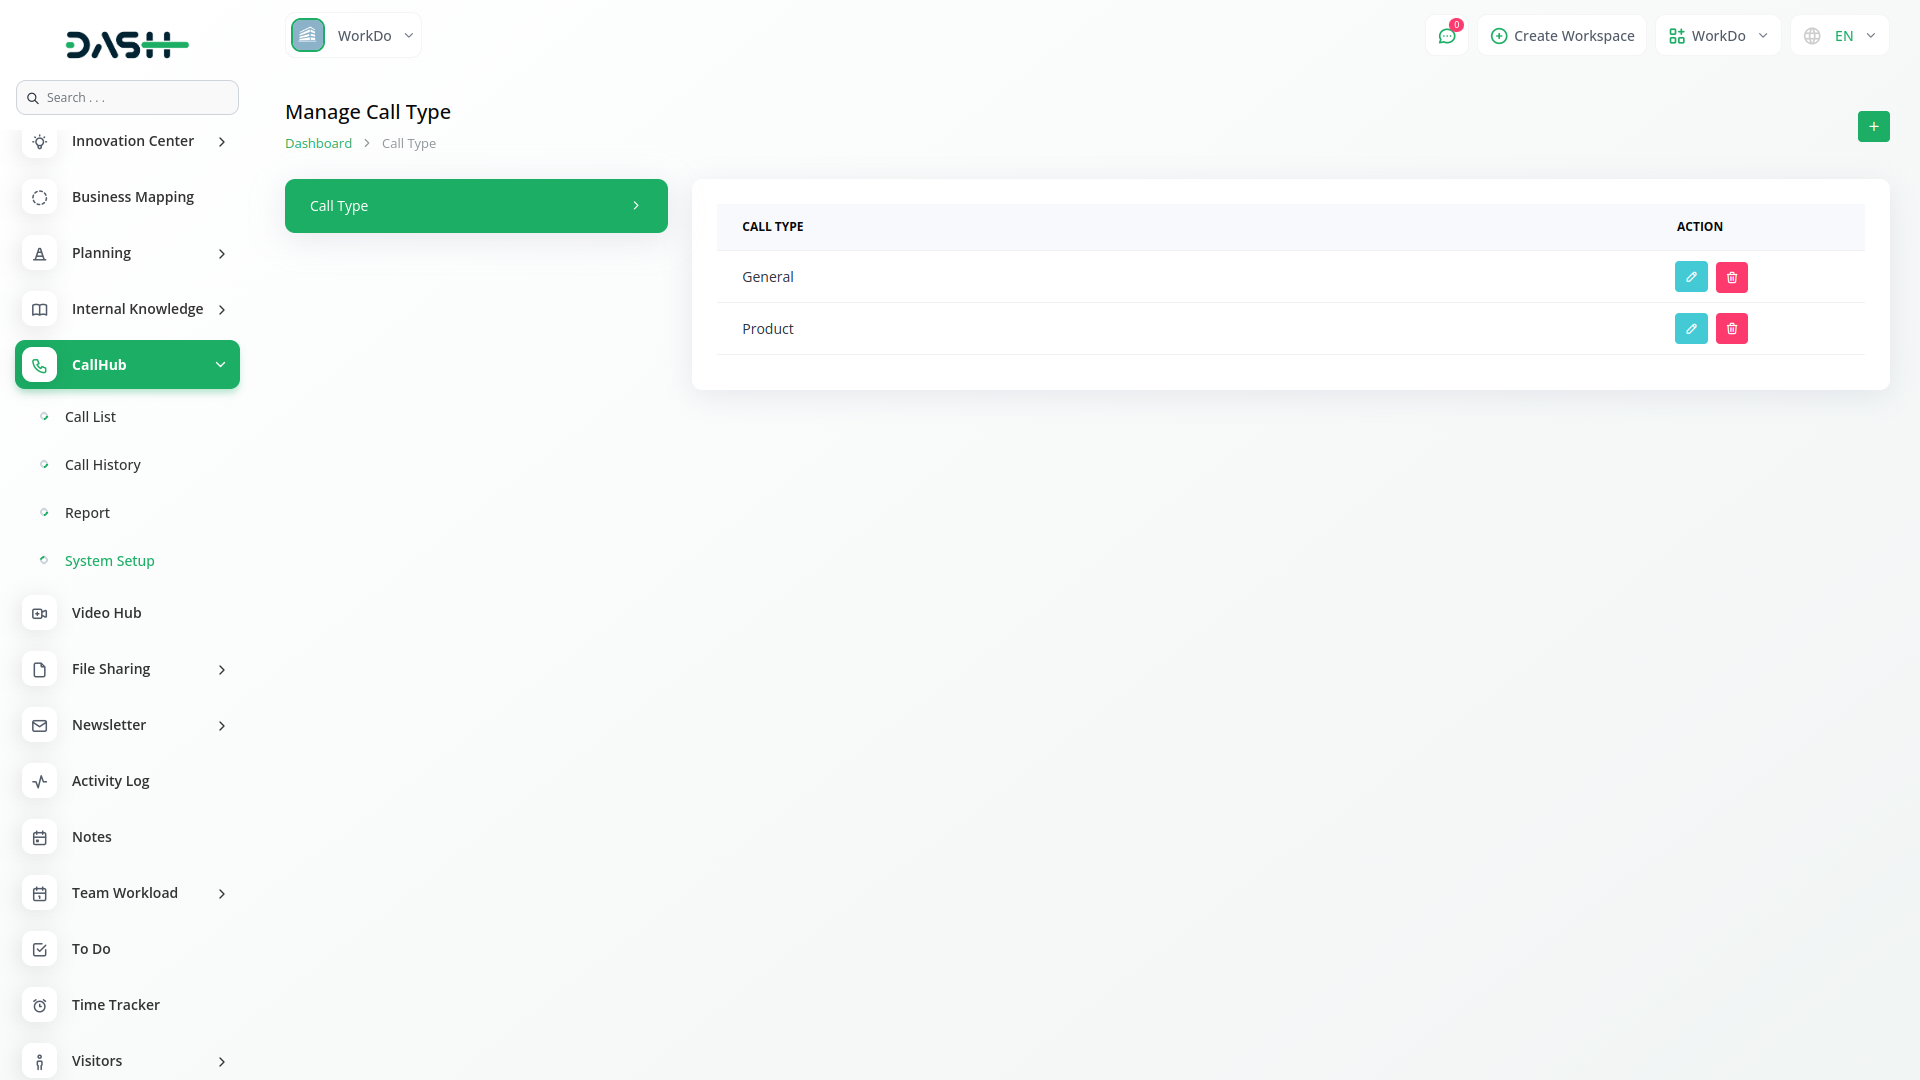Click the CALL TYPE column header
Screen dimensions: 1920x1080
click(772, 227)
